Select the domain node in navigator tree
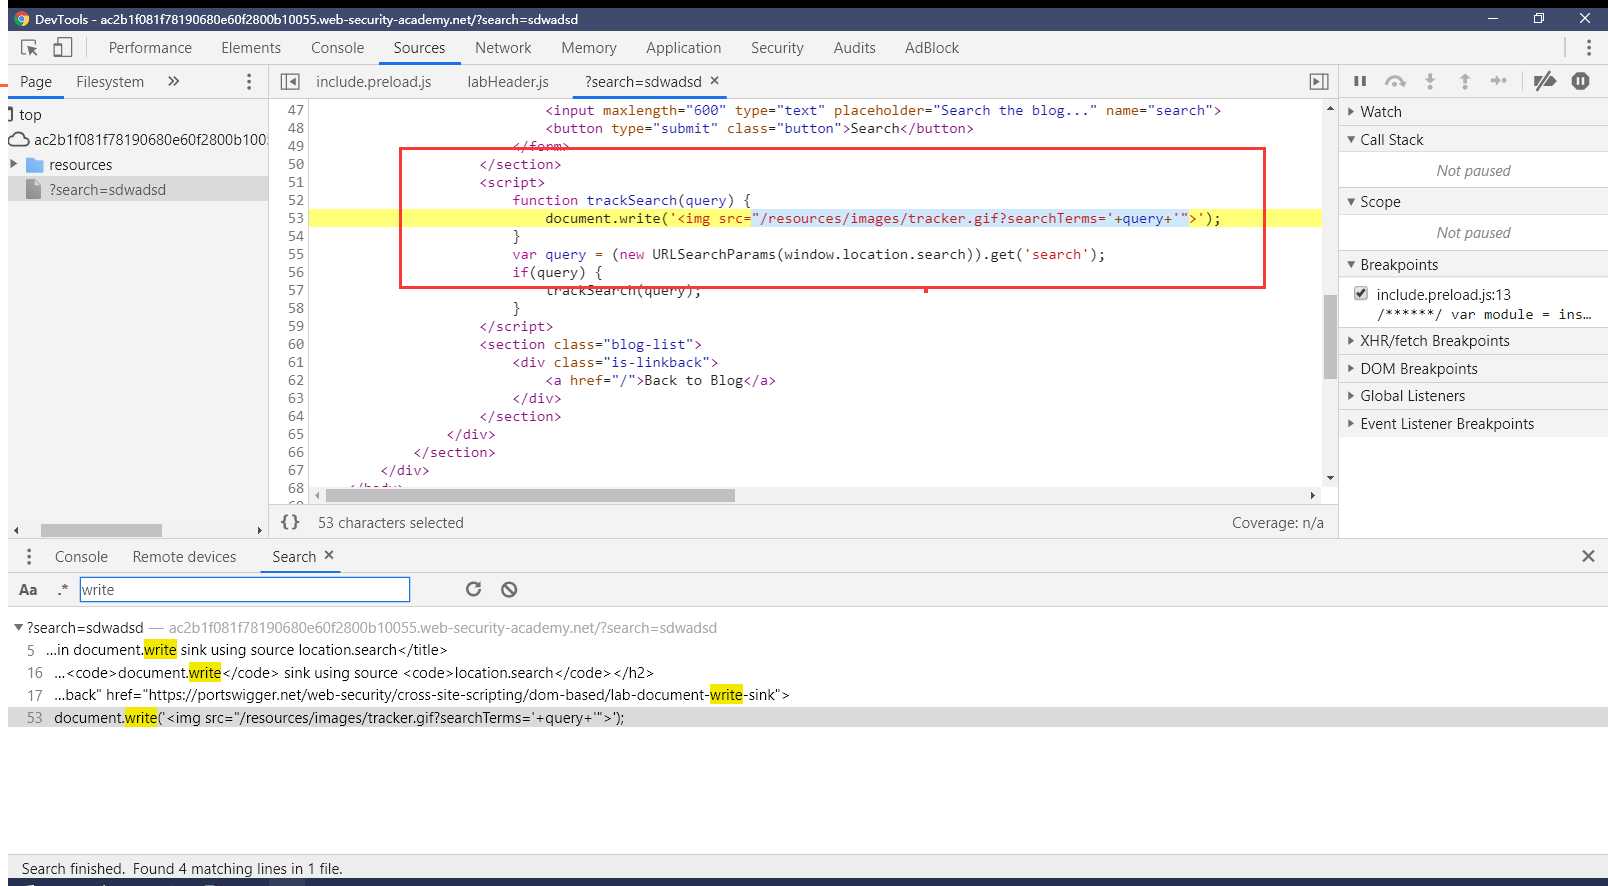 (138, 139)
